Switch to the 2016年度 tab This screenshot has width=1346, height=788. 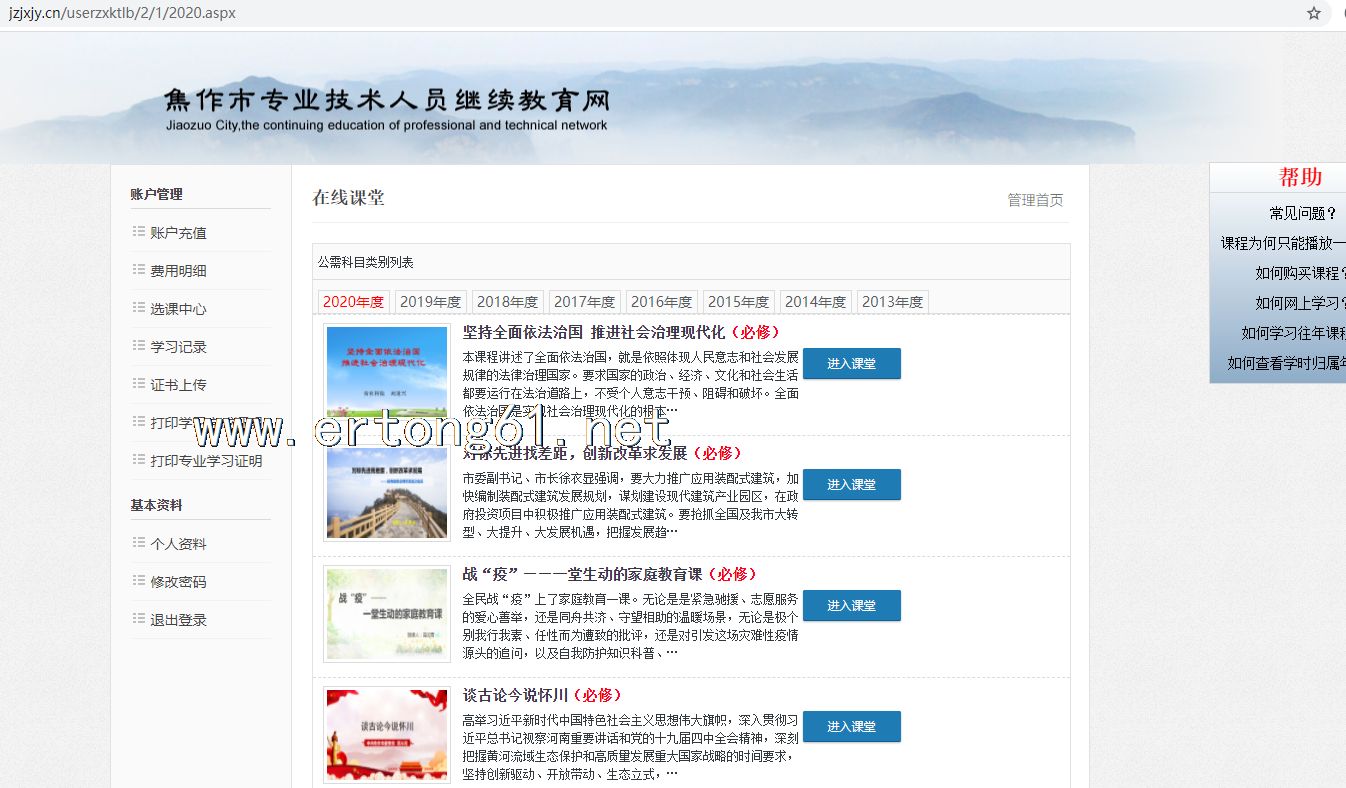[x=661, y=302]
